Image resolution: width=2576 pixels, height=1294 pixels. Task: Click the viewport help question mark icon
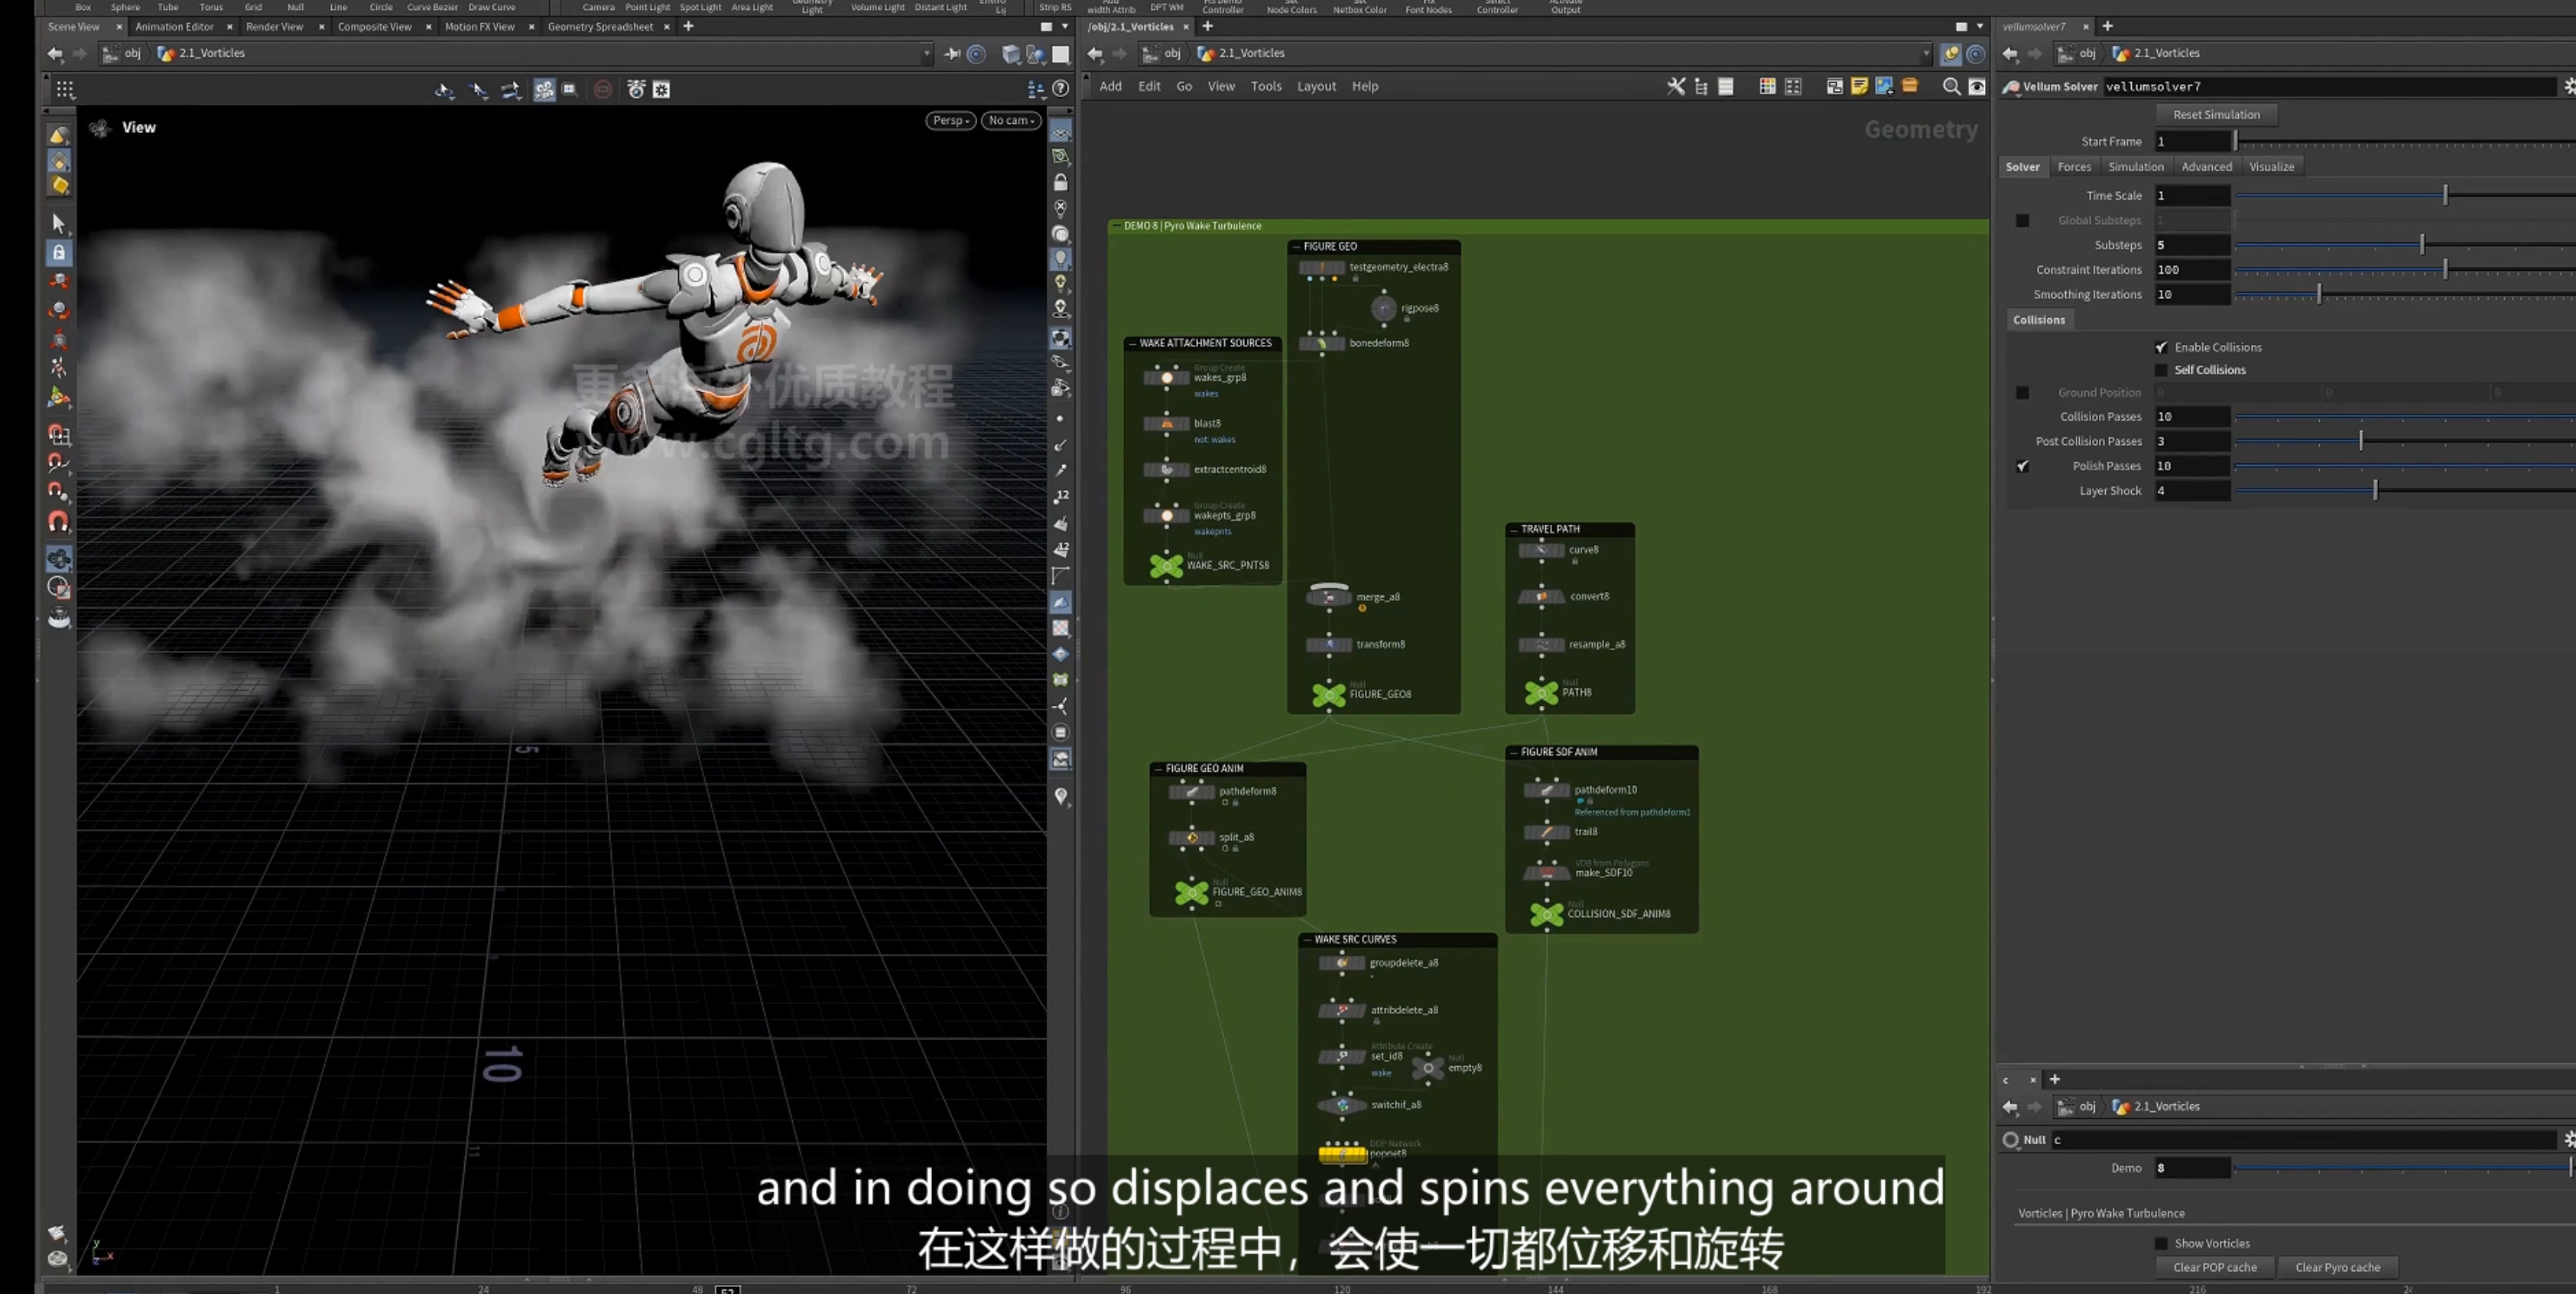[1061, 89]
